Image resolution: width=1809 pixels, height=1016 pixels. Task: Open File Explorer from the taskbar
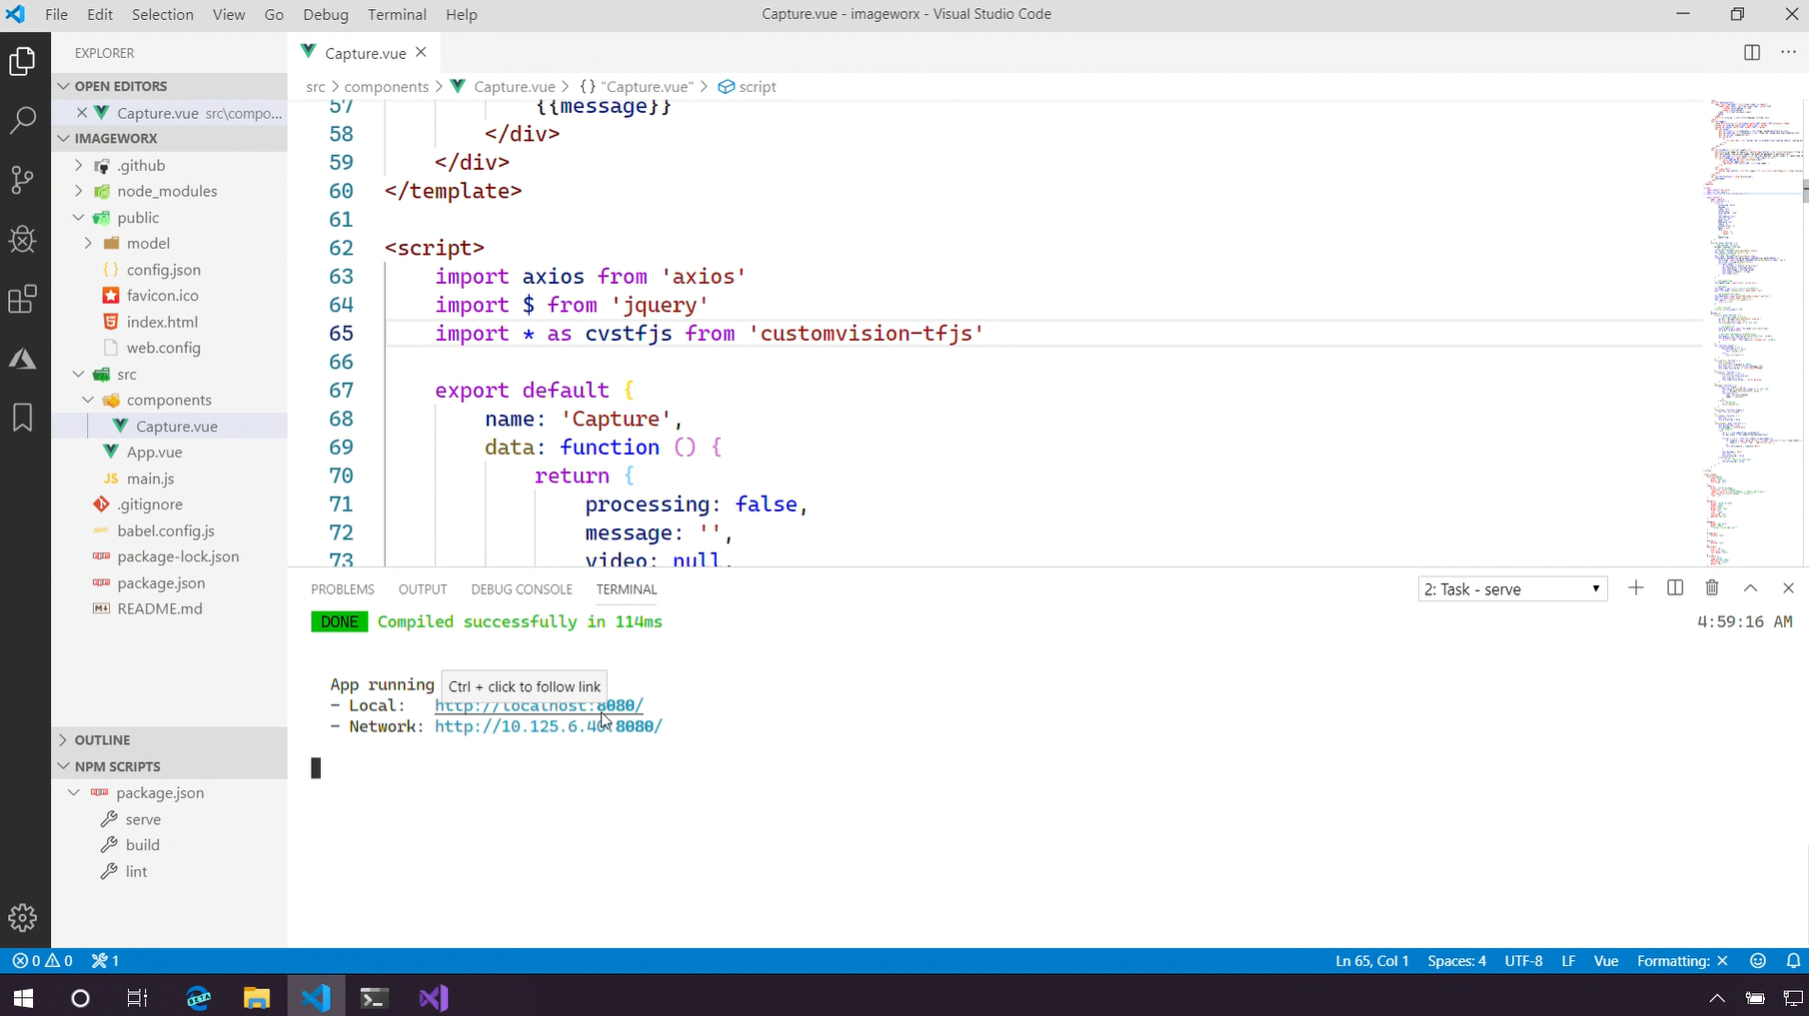[256, 998]
